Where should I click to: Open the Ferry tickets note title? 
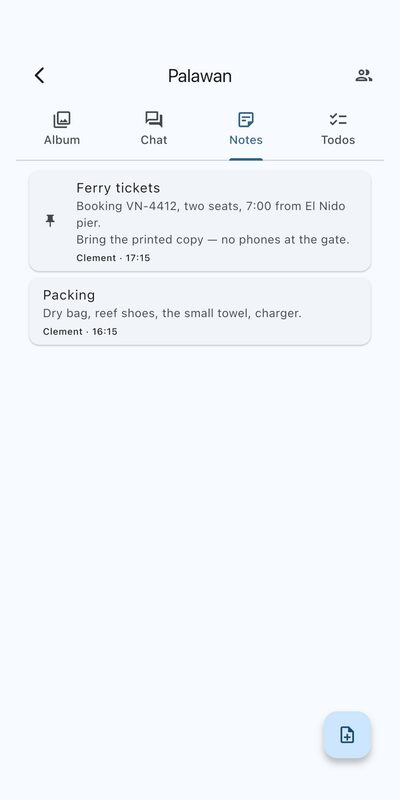click(118, 188)
